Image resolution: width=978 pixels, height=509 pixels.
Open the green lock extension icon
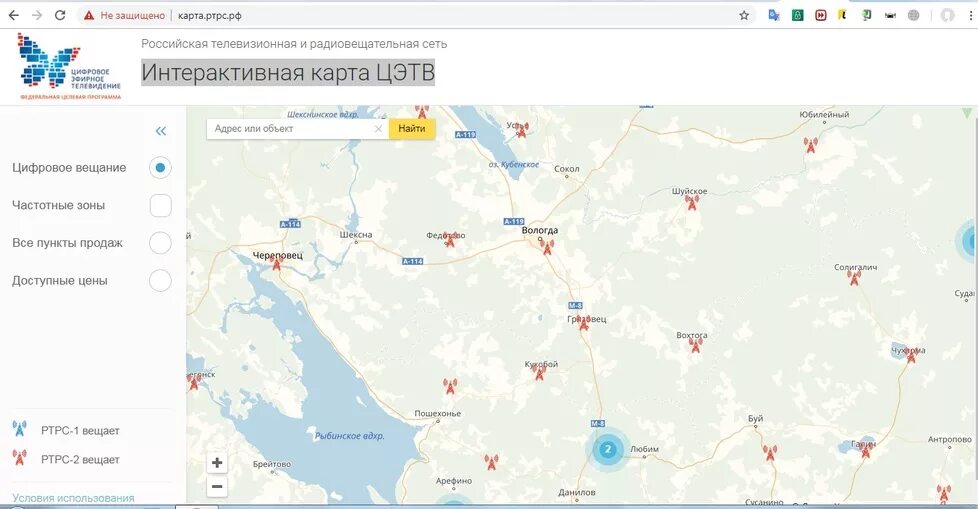click(797, 16)
